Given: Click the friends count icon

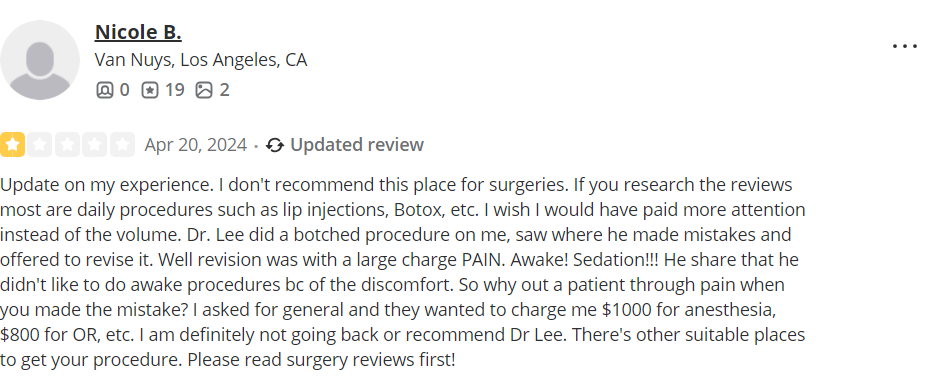Looking at the screenshot, I should pos(104,91).
